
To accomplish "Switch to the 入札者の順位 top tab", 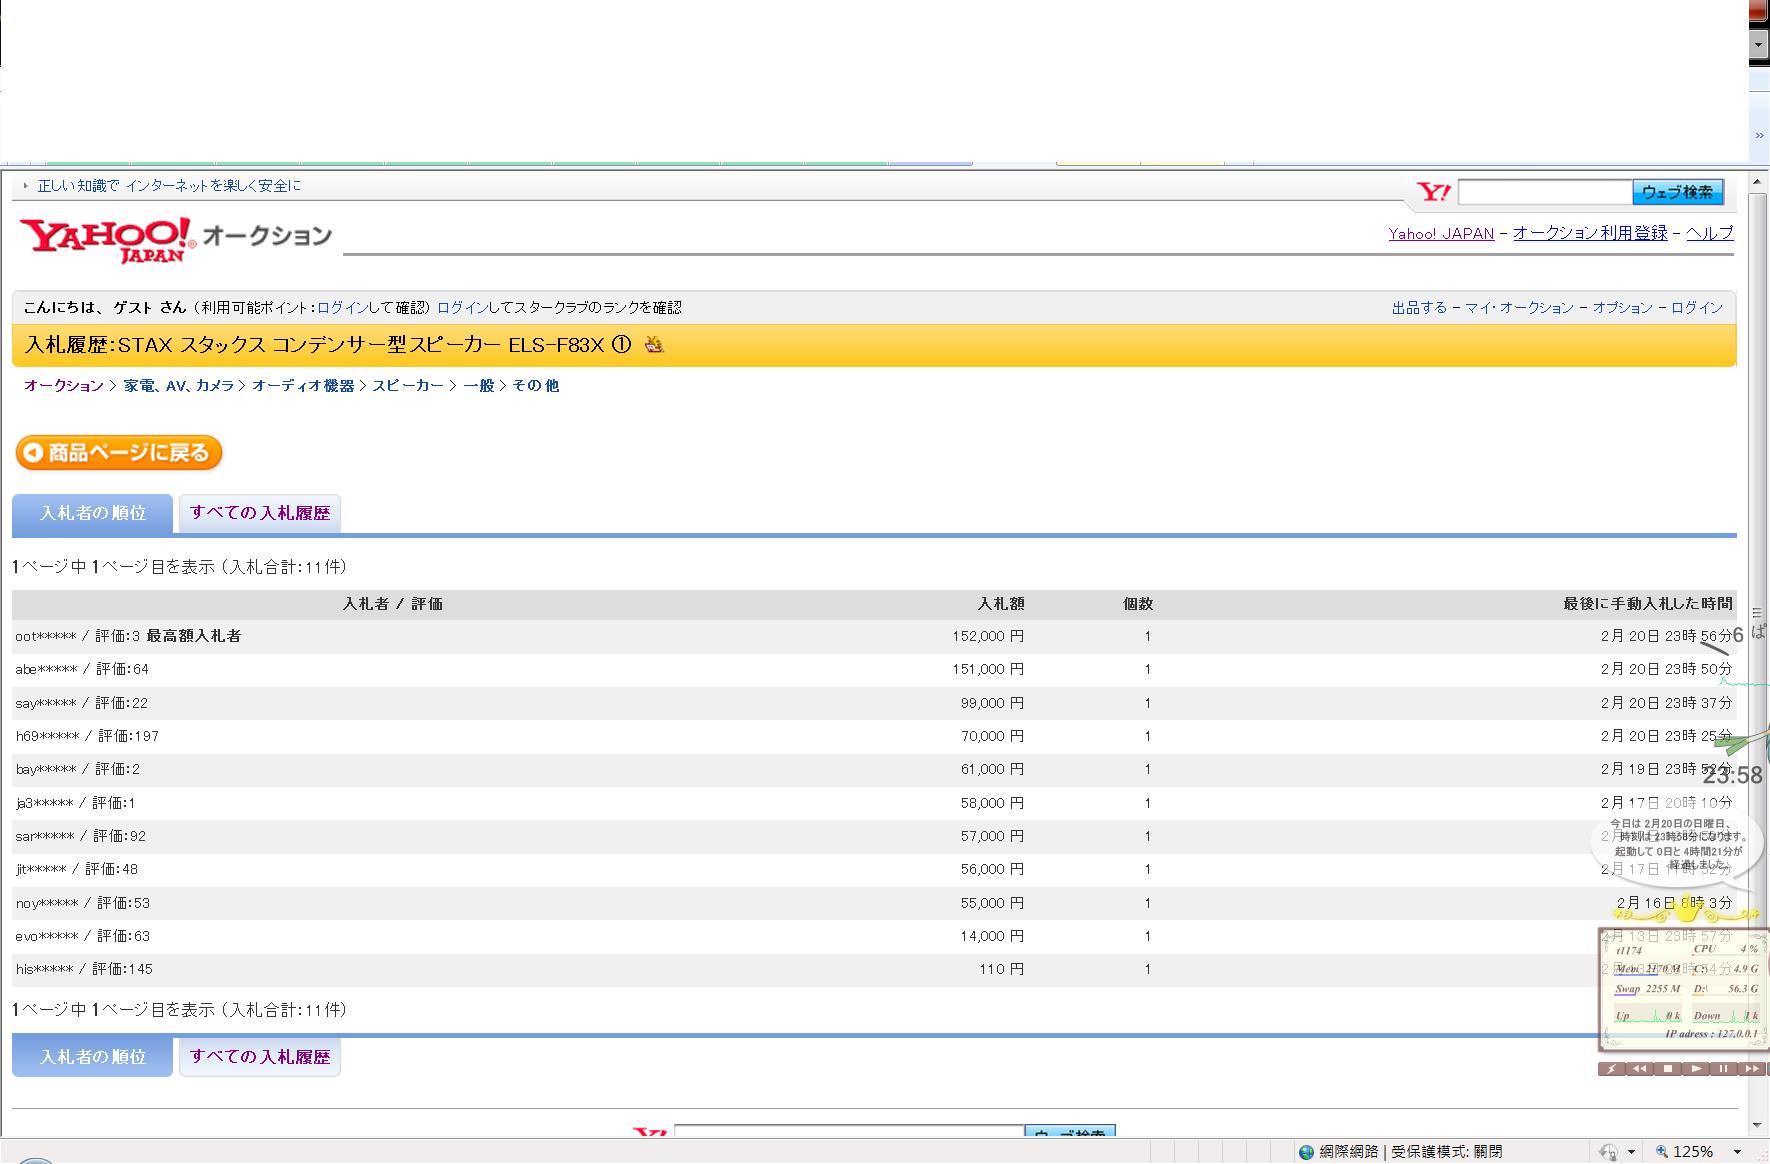I will click(x=92, y=513).
